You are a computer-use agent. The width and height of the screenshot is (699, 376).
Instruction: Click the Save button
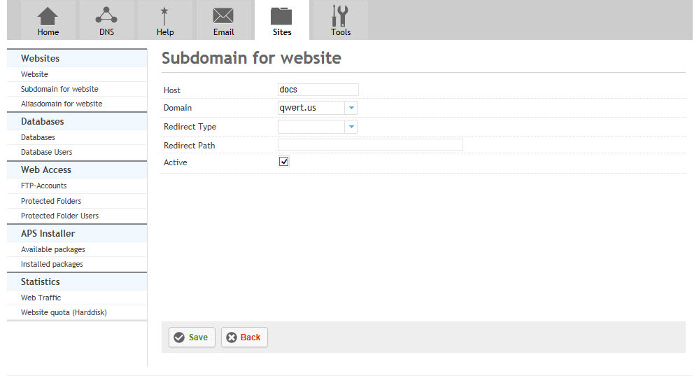[x=192, y=337]
